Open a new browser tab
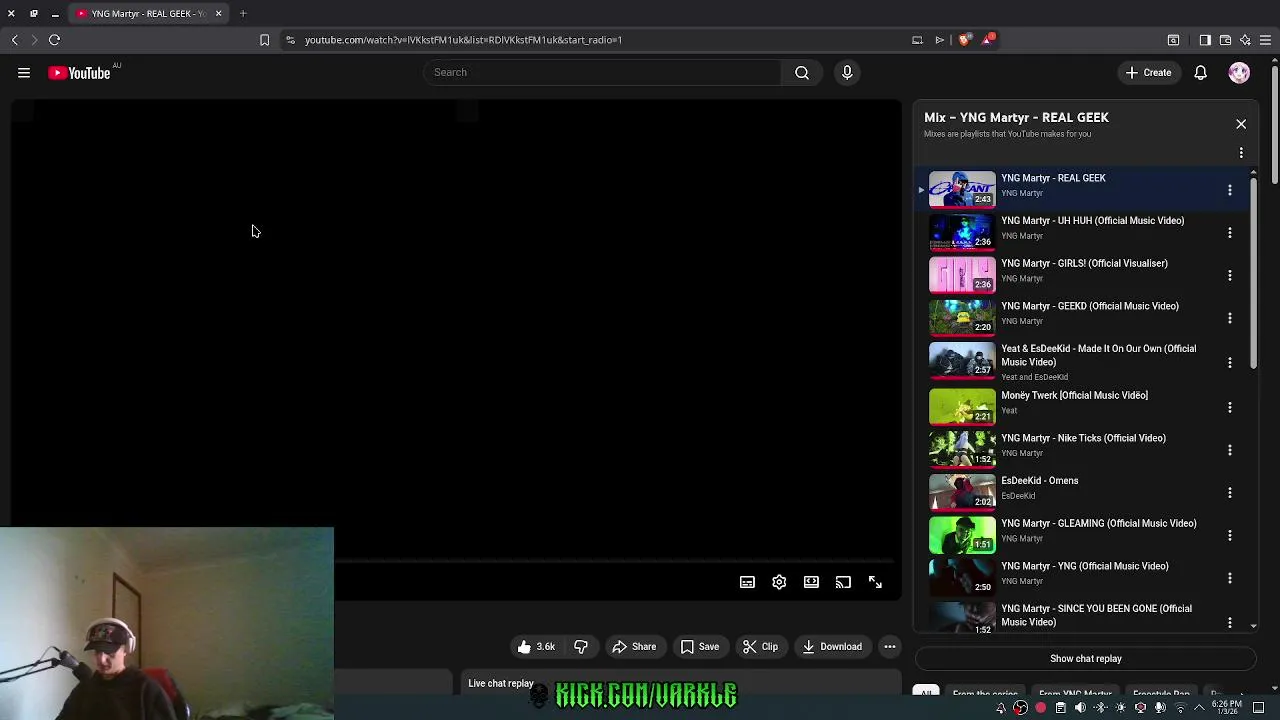This screenshot has height=720, width=1280. pyautogui.click(x=243, y=14)
